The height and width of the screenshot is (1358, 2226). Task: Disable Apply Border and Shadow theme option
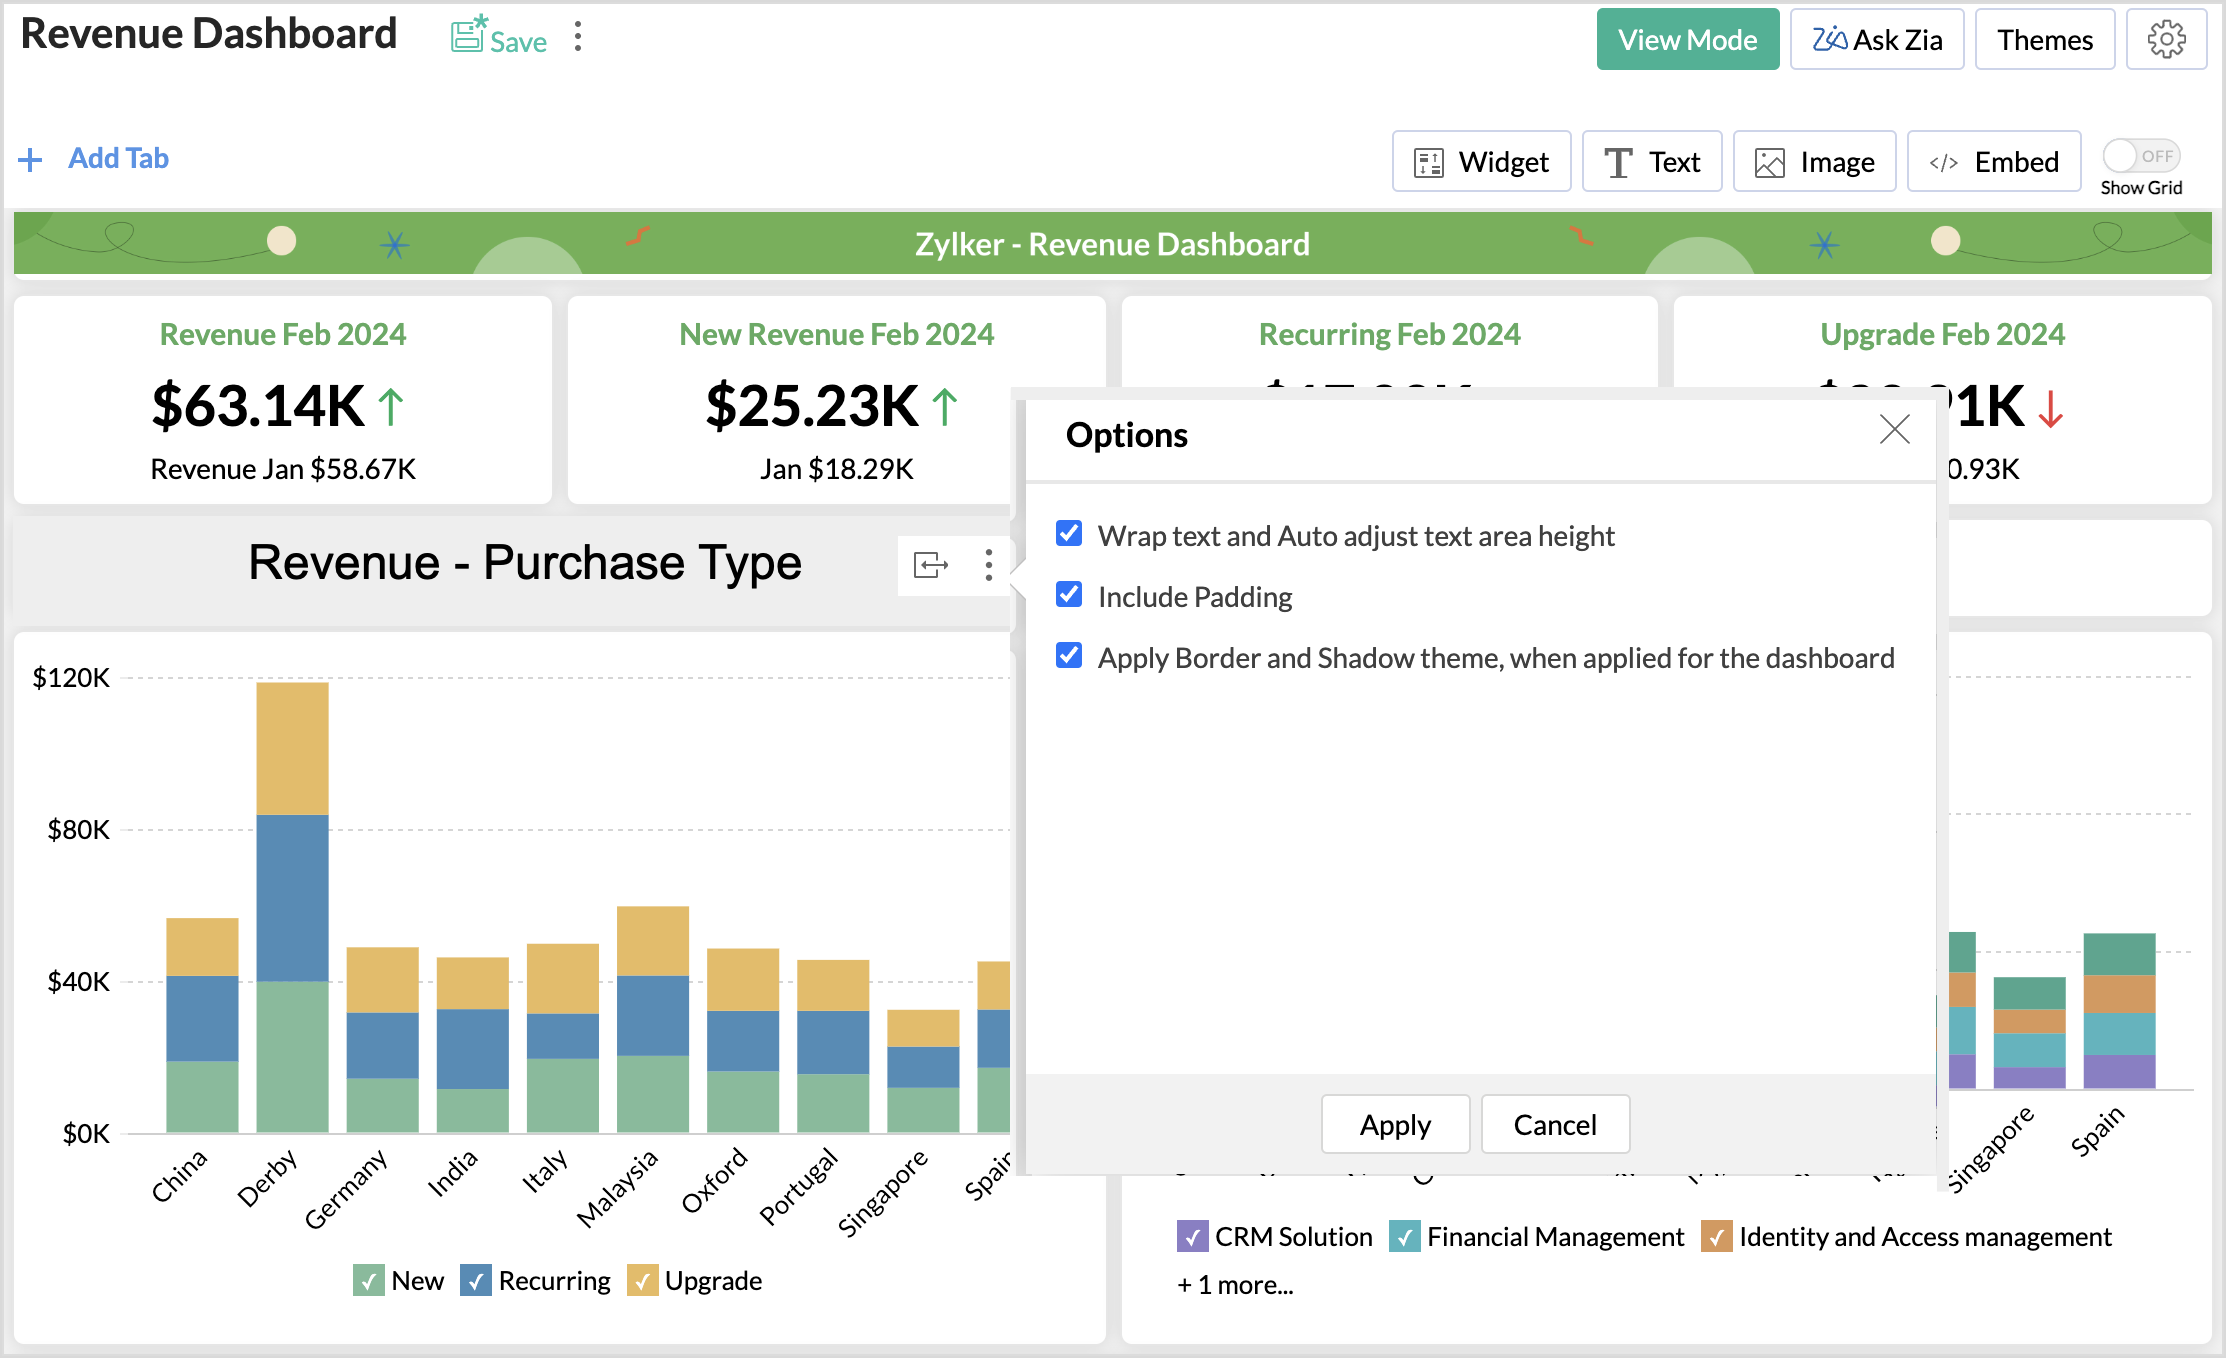[x=1068, y=655]
